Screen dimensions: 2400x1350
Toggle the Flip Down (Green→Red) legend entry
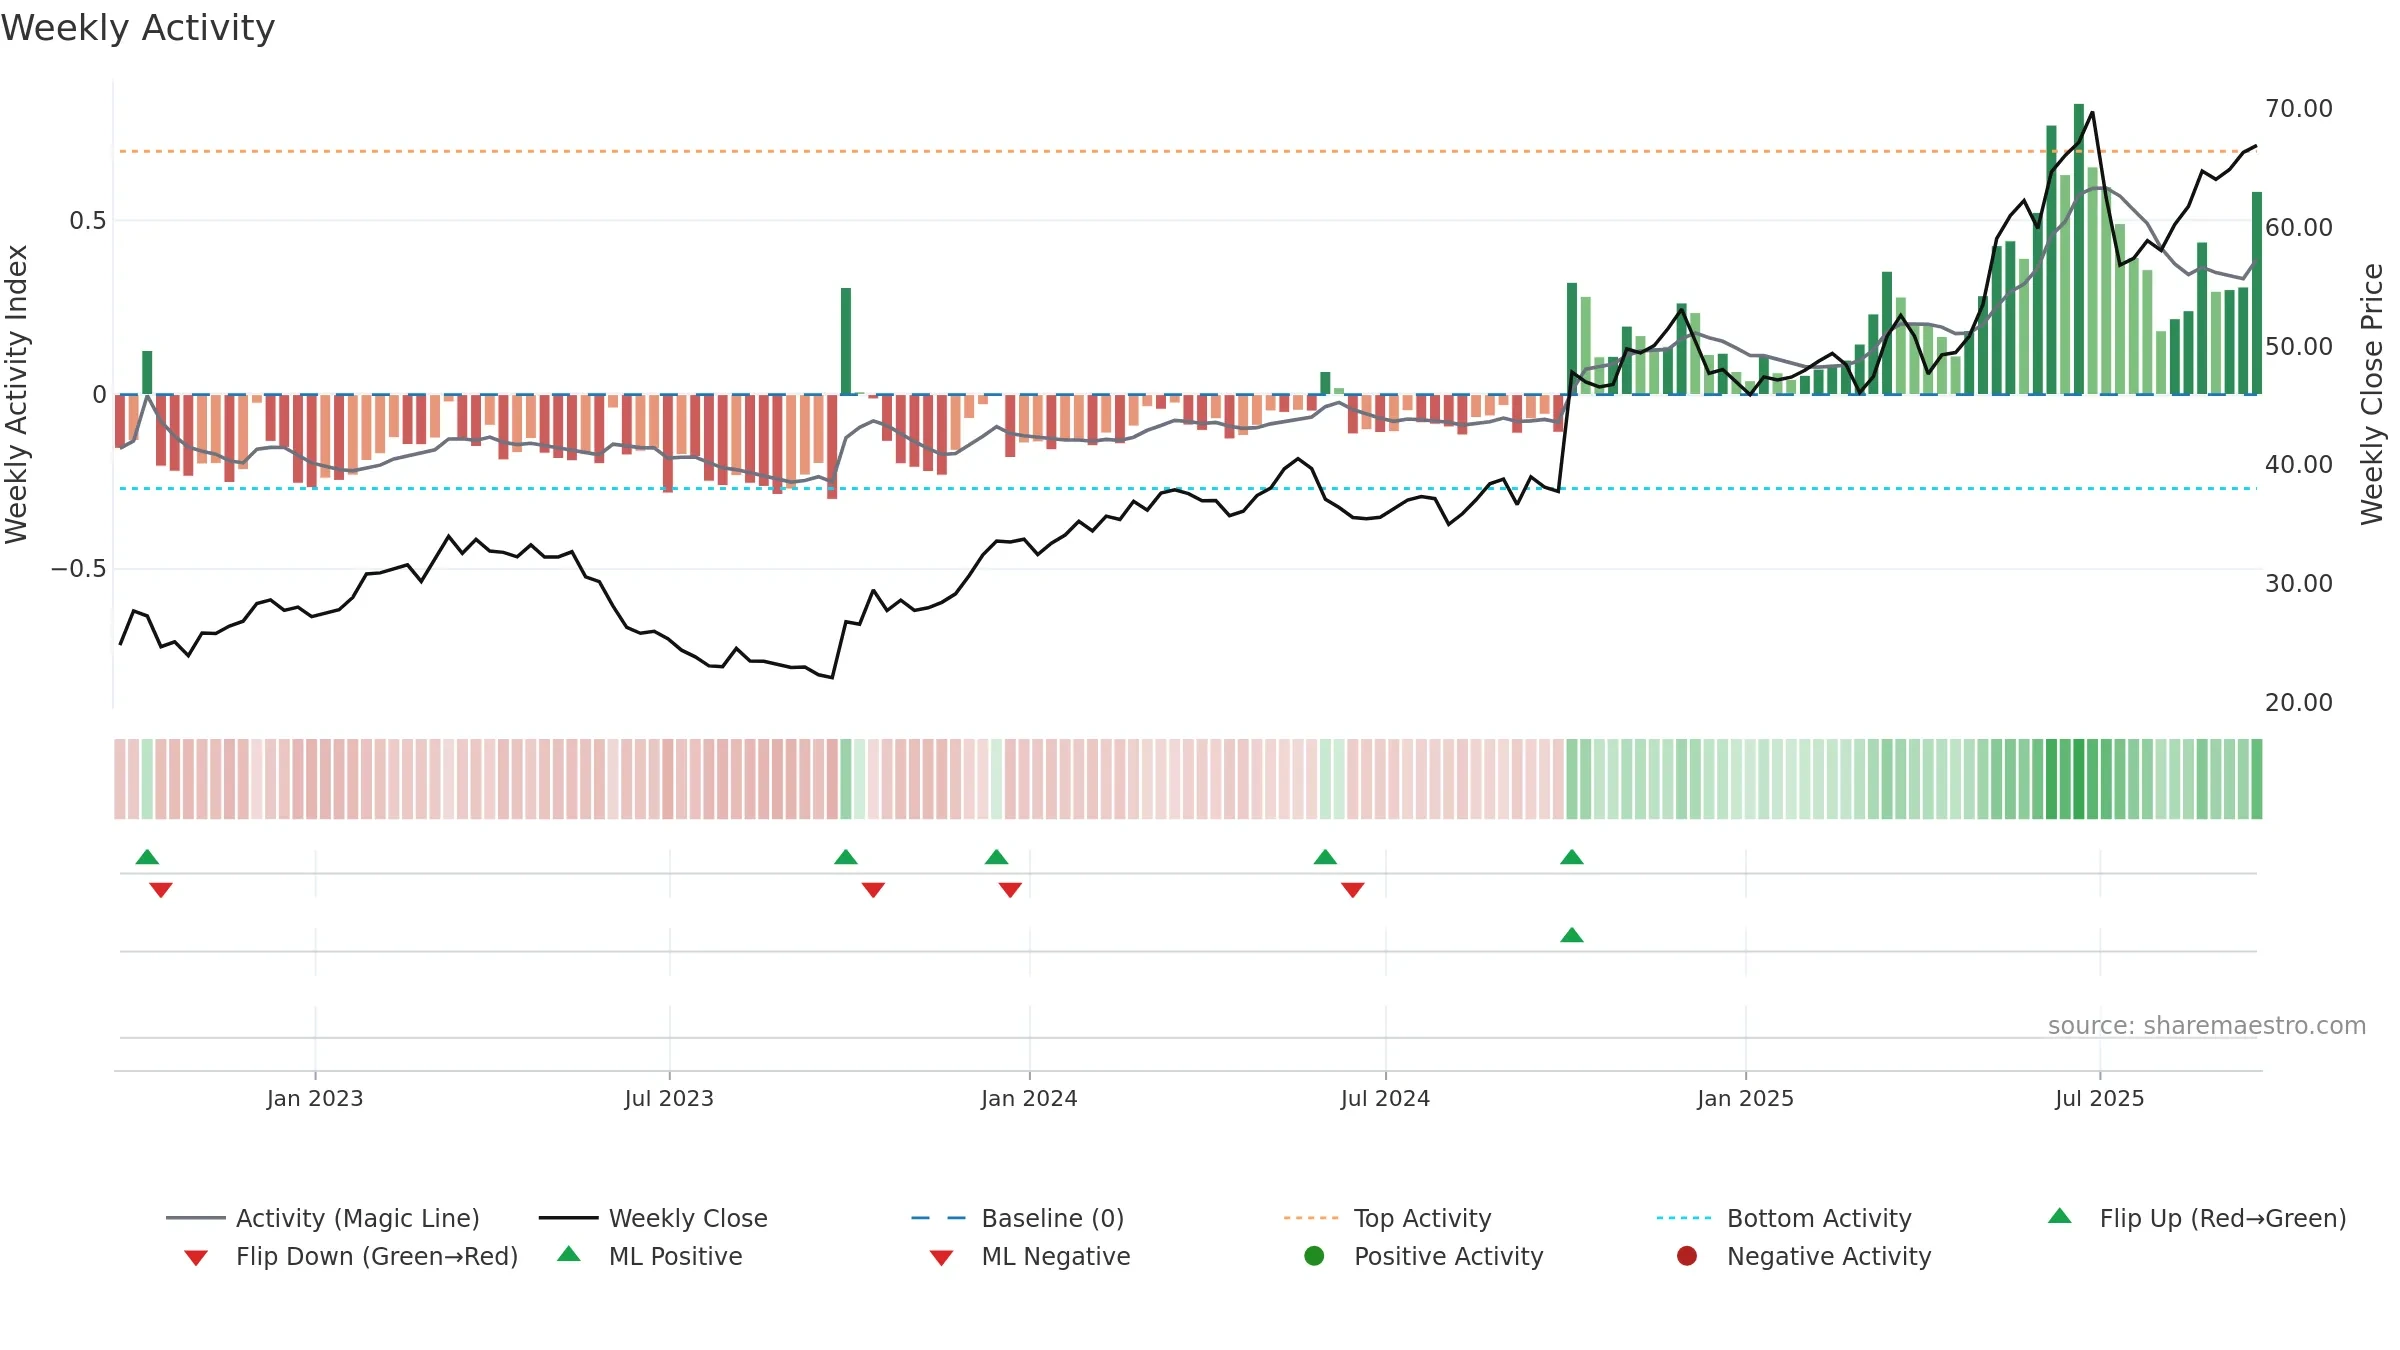click(x=351, y=1256)
